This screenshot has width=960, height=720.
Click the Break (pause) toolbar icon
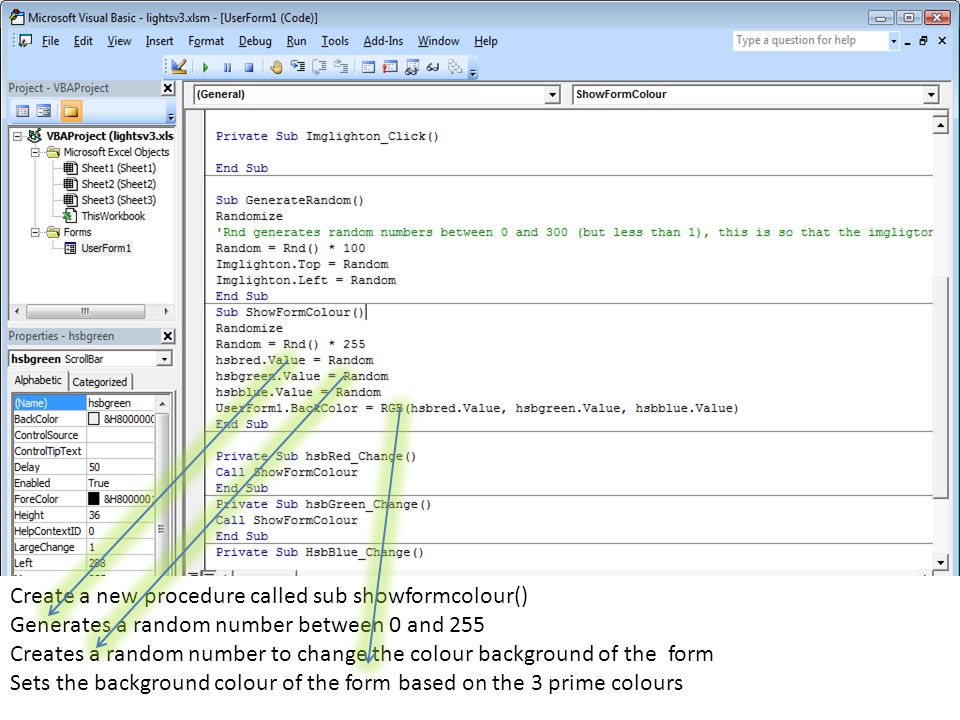[x=227, y=67]
